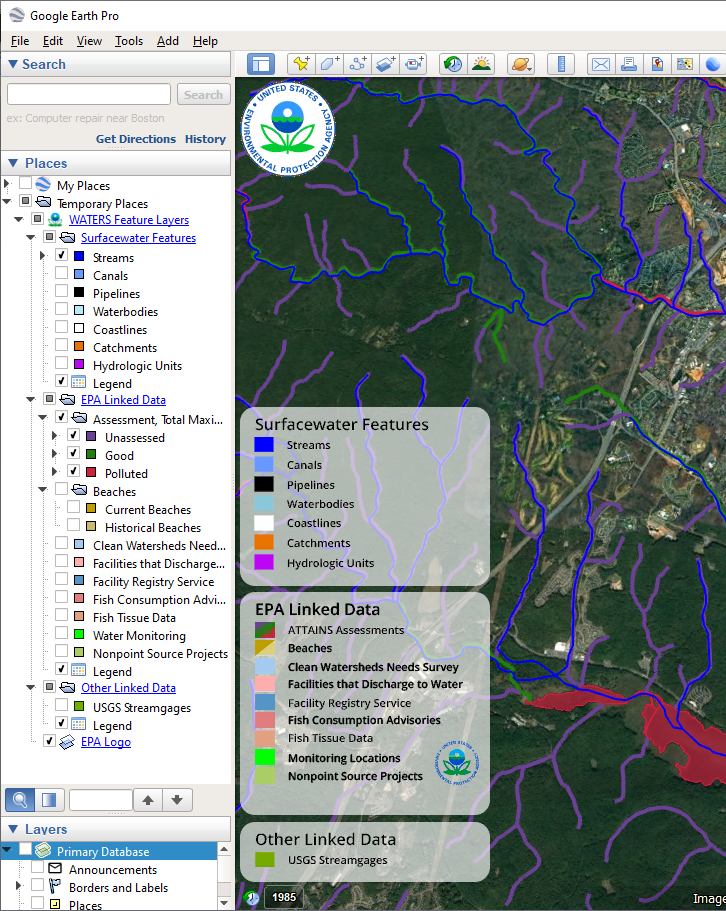
Task: Open the Add menu
Action: [x=168, y=41]
